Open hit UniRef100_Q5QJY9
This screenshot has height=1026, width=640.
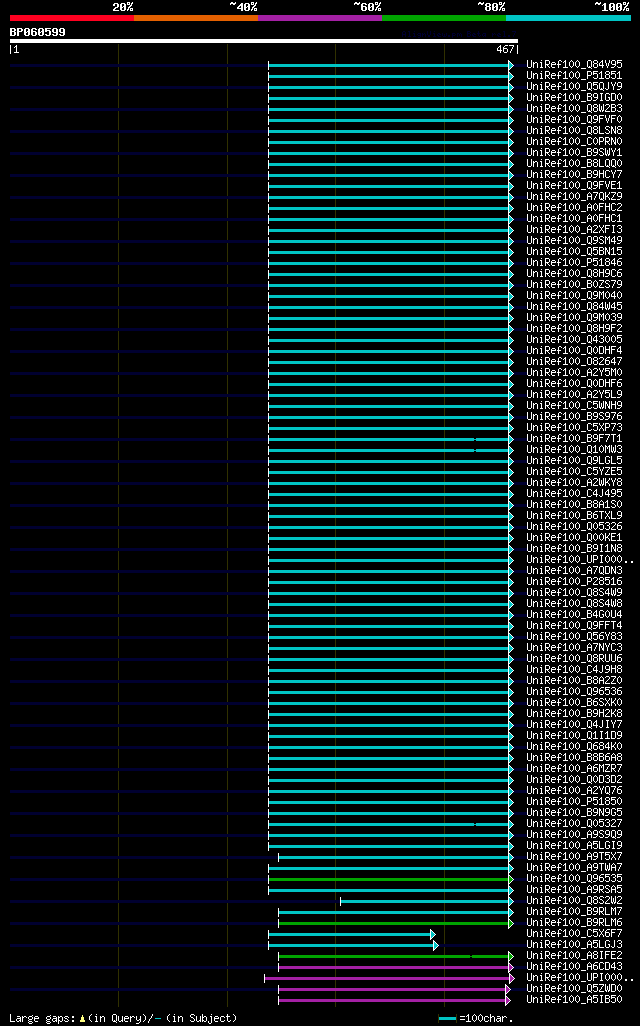pyautogui.click(x=575, y=86)
